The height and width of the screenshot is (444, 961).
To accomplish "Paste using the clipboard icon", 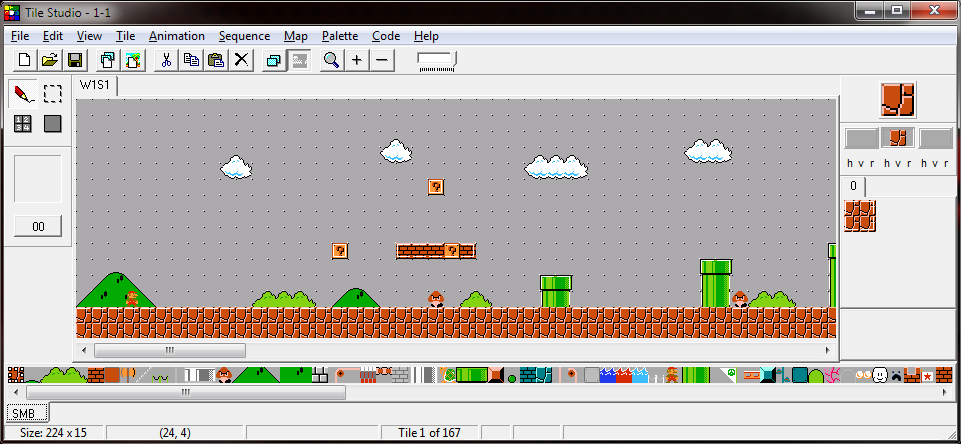I will click(216, 60).
